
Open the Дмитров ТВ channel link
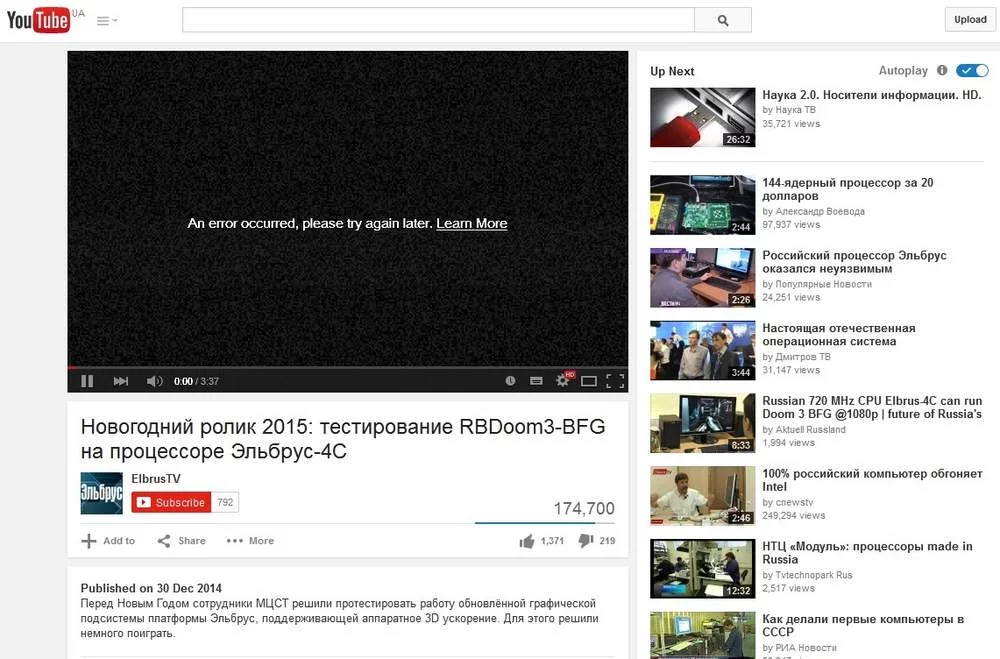click(x=803, y=357)
